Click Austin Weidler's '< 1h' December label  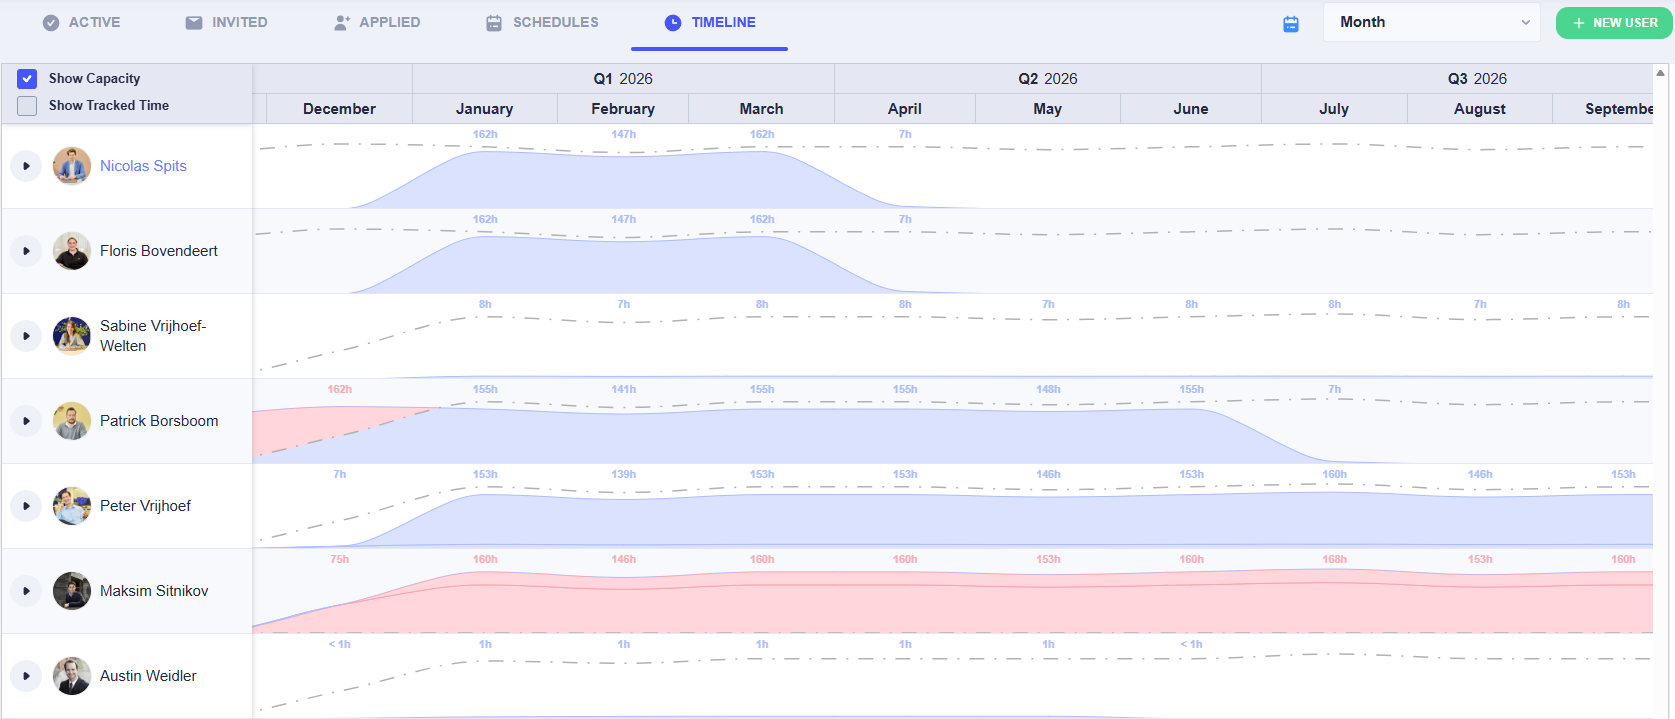click(340, 644)
